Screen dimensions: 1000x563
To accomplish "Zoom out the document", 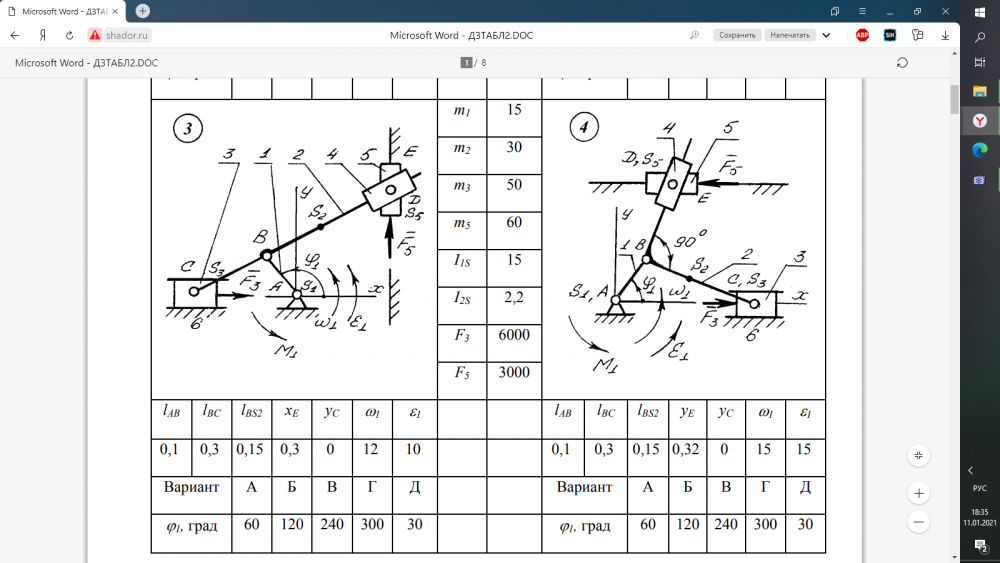I will point(918,522).
